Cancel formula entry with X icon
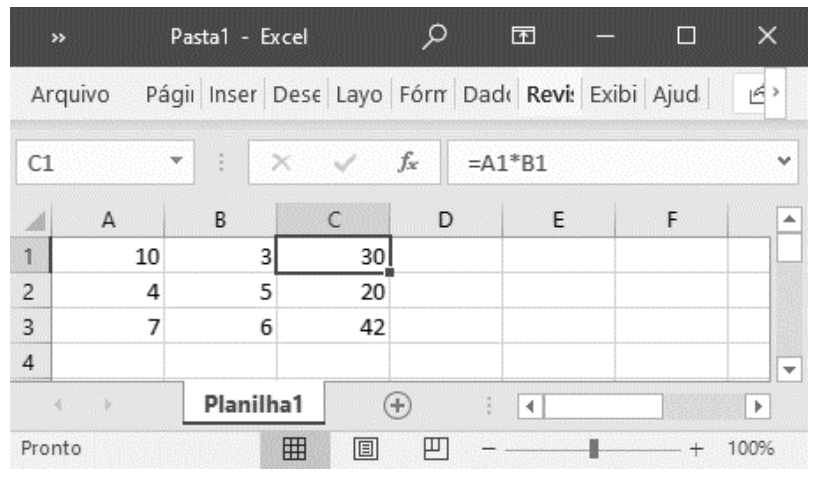The width and height of the screenshot is (818, 479). pos(281,162)
